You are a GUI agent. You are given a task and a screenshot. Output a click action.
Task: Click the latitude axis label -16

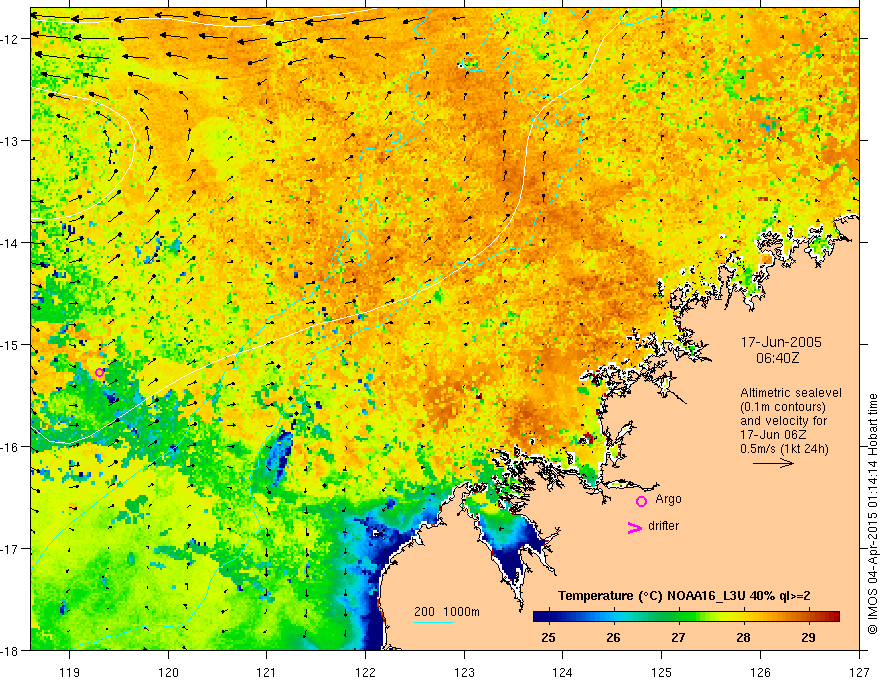[11, 447]
